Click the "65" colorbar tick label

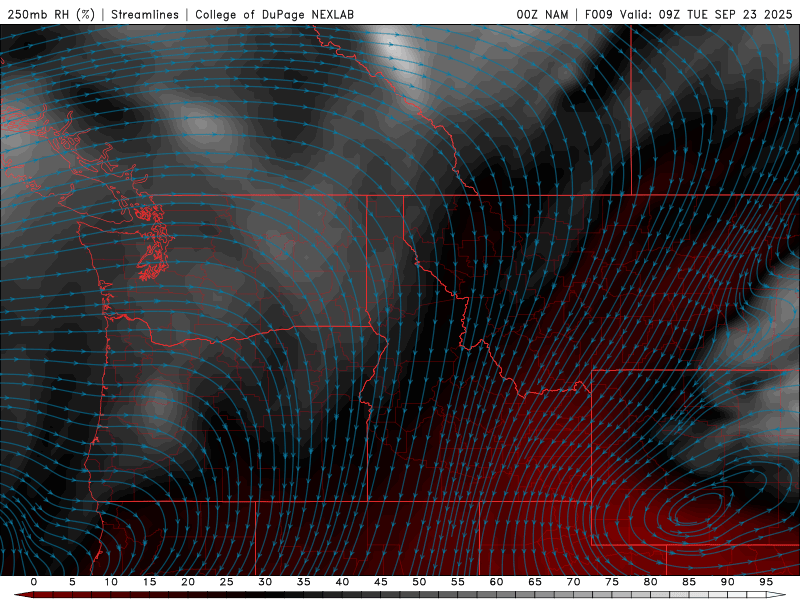(x=535, y=582)
